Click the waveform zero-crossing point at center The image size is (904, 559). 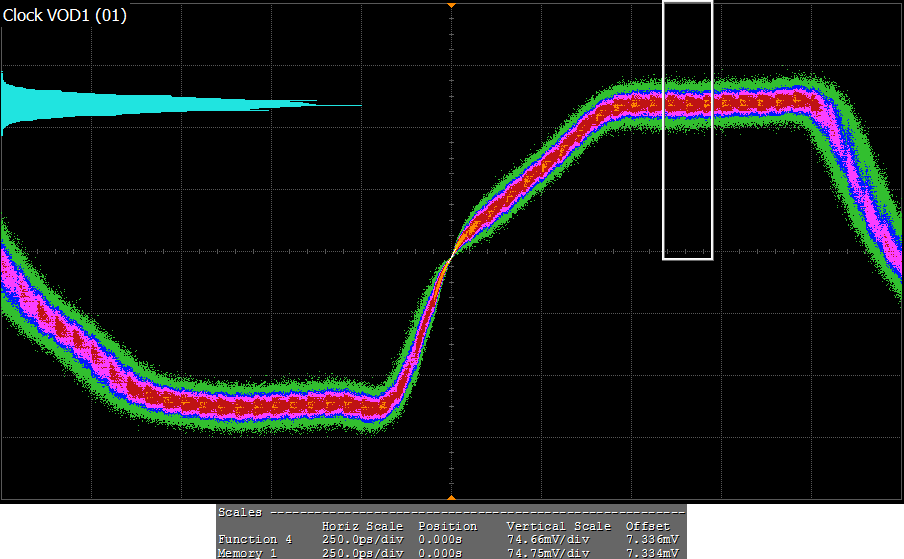click(x=452, y=254)
